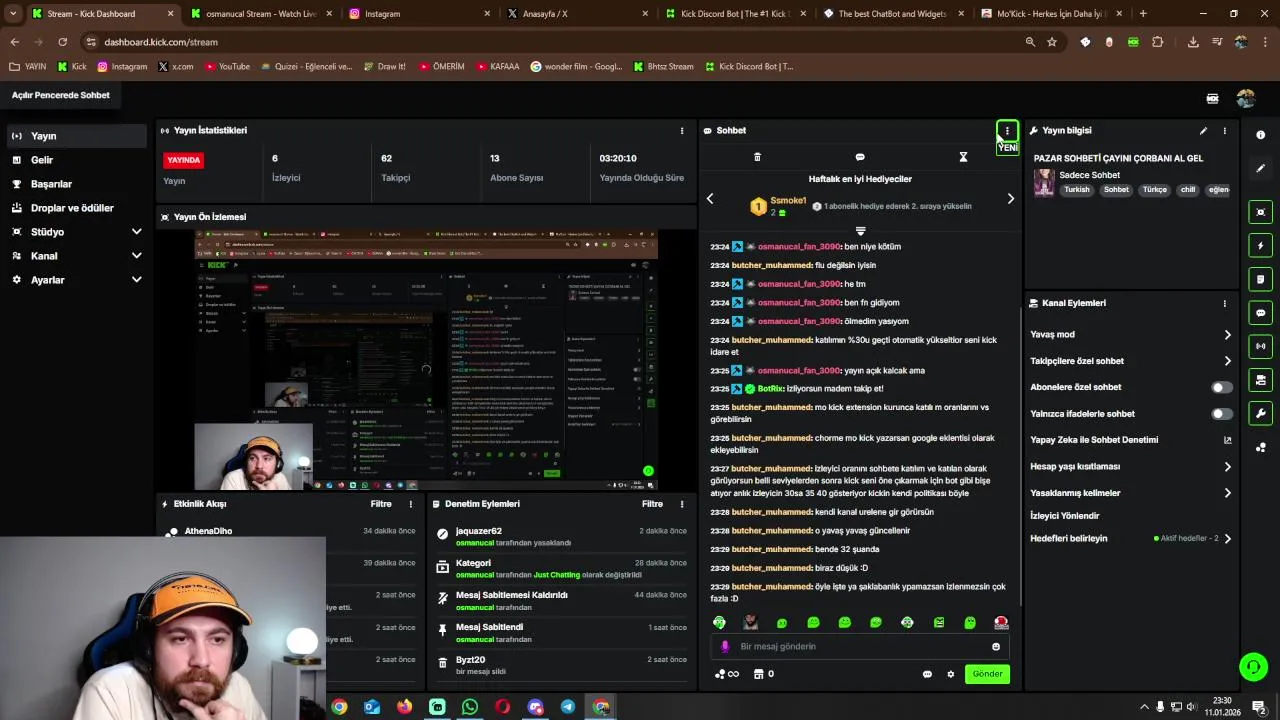Open the emoji picker in message box
This screenshot has height=720, width=1280.
(995, 647)
